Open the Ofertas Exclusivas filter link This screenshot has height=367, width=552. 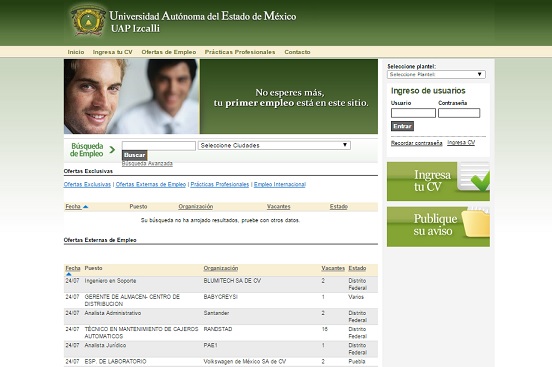coord(87,184)
